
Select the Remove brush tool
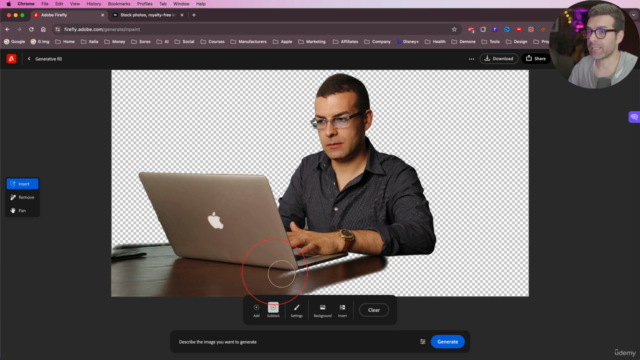point(22,197)
